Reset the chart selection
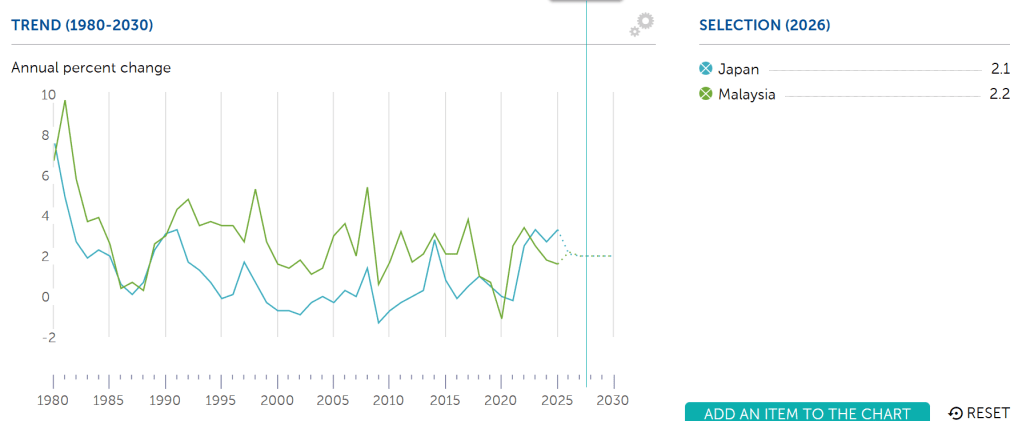Image resolution: width=1022 pixels, height=421 pixels. point(979,413)
